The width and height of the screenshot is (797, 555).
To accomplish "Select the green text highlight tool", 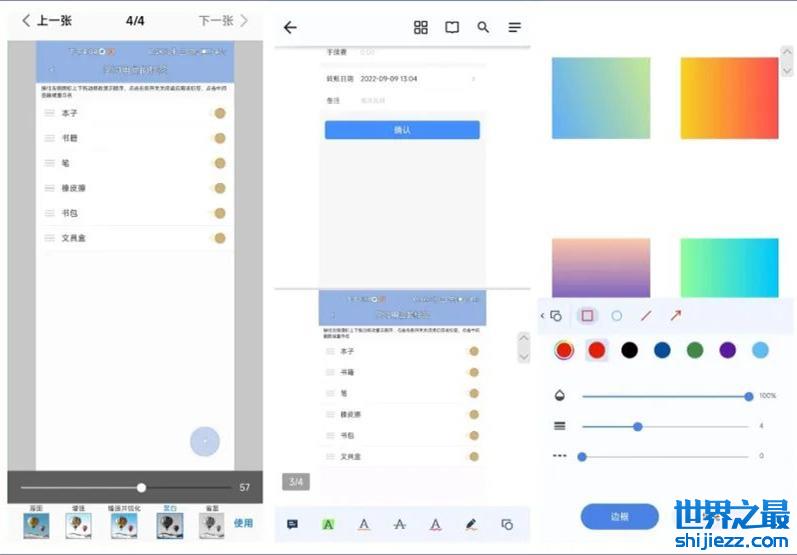I will (x=328, y=524).
